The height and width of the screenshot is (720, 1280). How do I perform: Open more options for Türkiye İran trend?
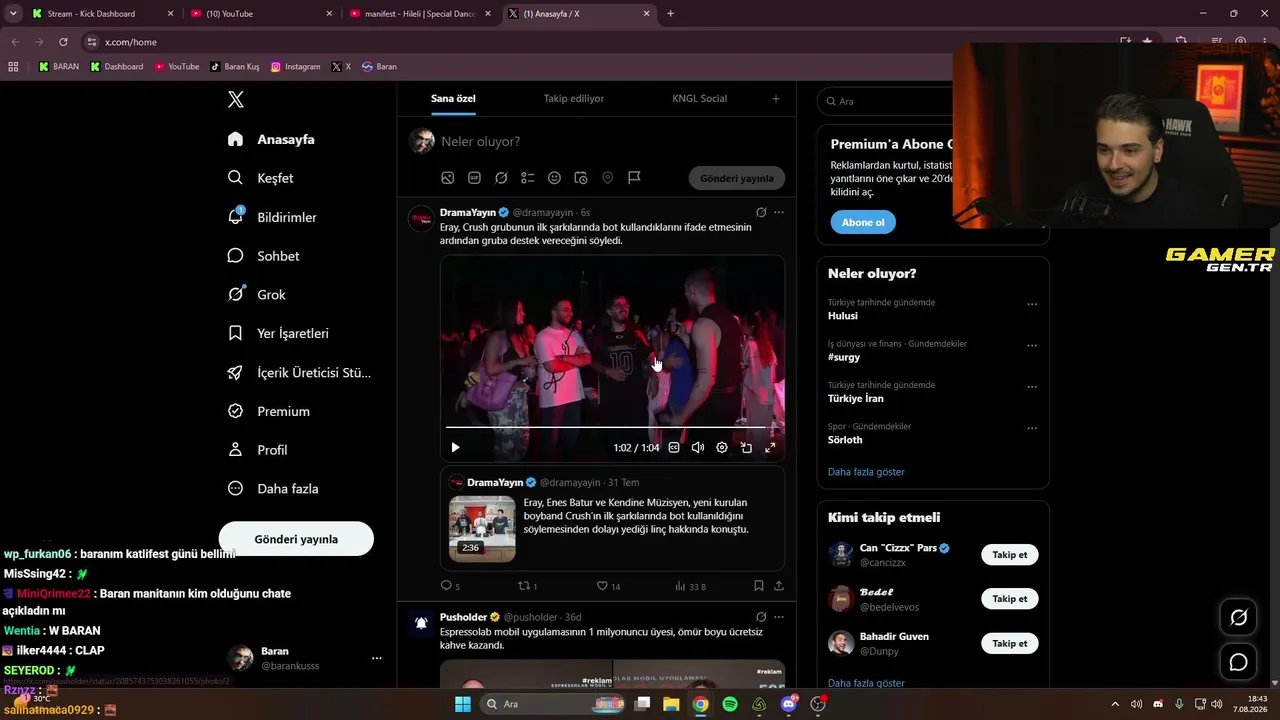(1032, 387)
